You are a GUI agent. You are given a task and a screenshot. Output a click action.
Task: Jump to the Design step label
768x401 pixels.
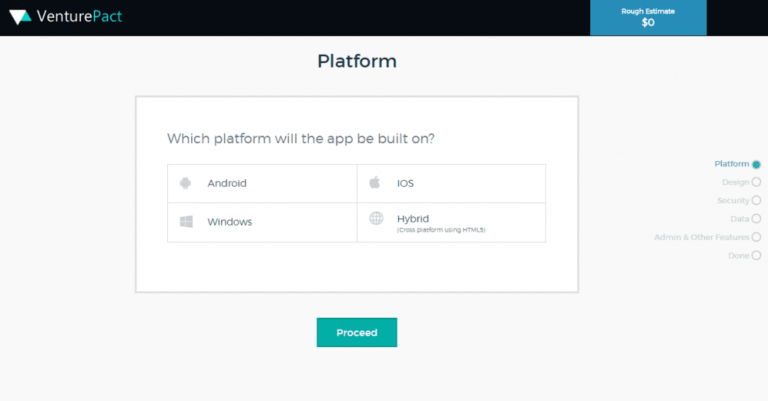coord(735,182)
